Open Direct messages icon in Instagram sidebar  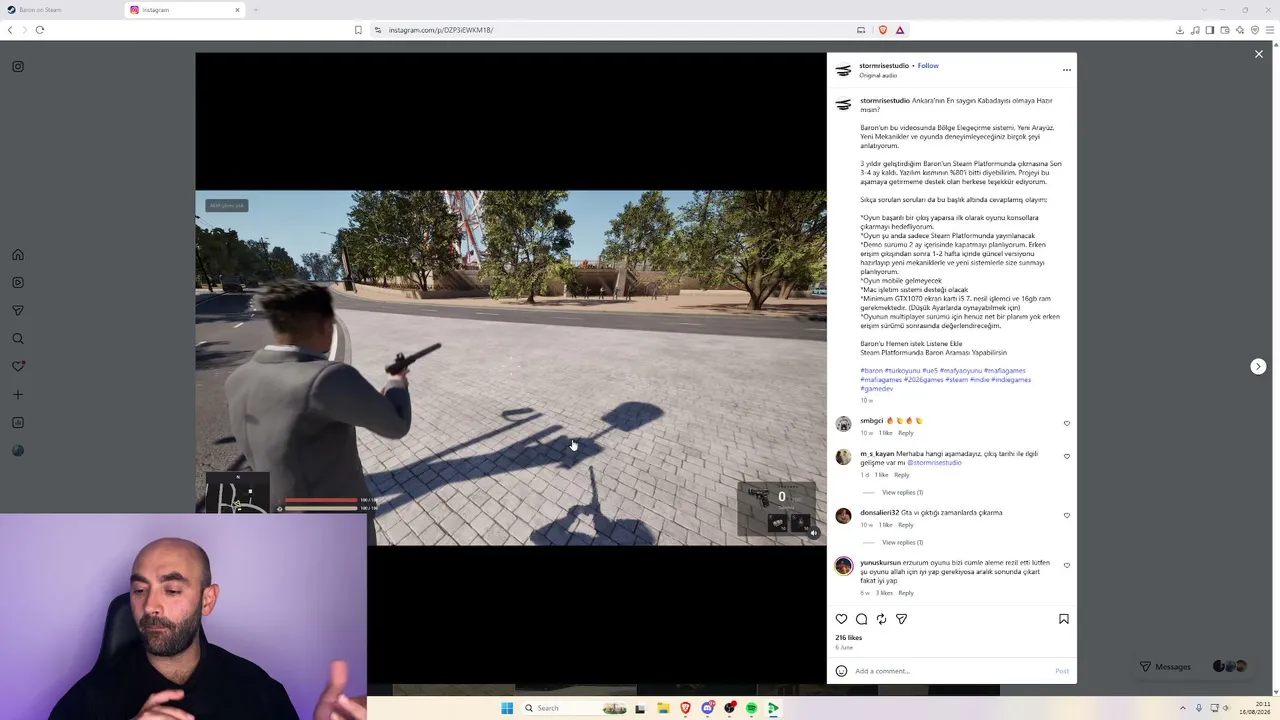coord(18,311)
